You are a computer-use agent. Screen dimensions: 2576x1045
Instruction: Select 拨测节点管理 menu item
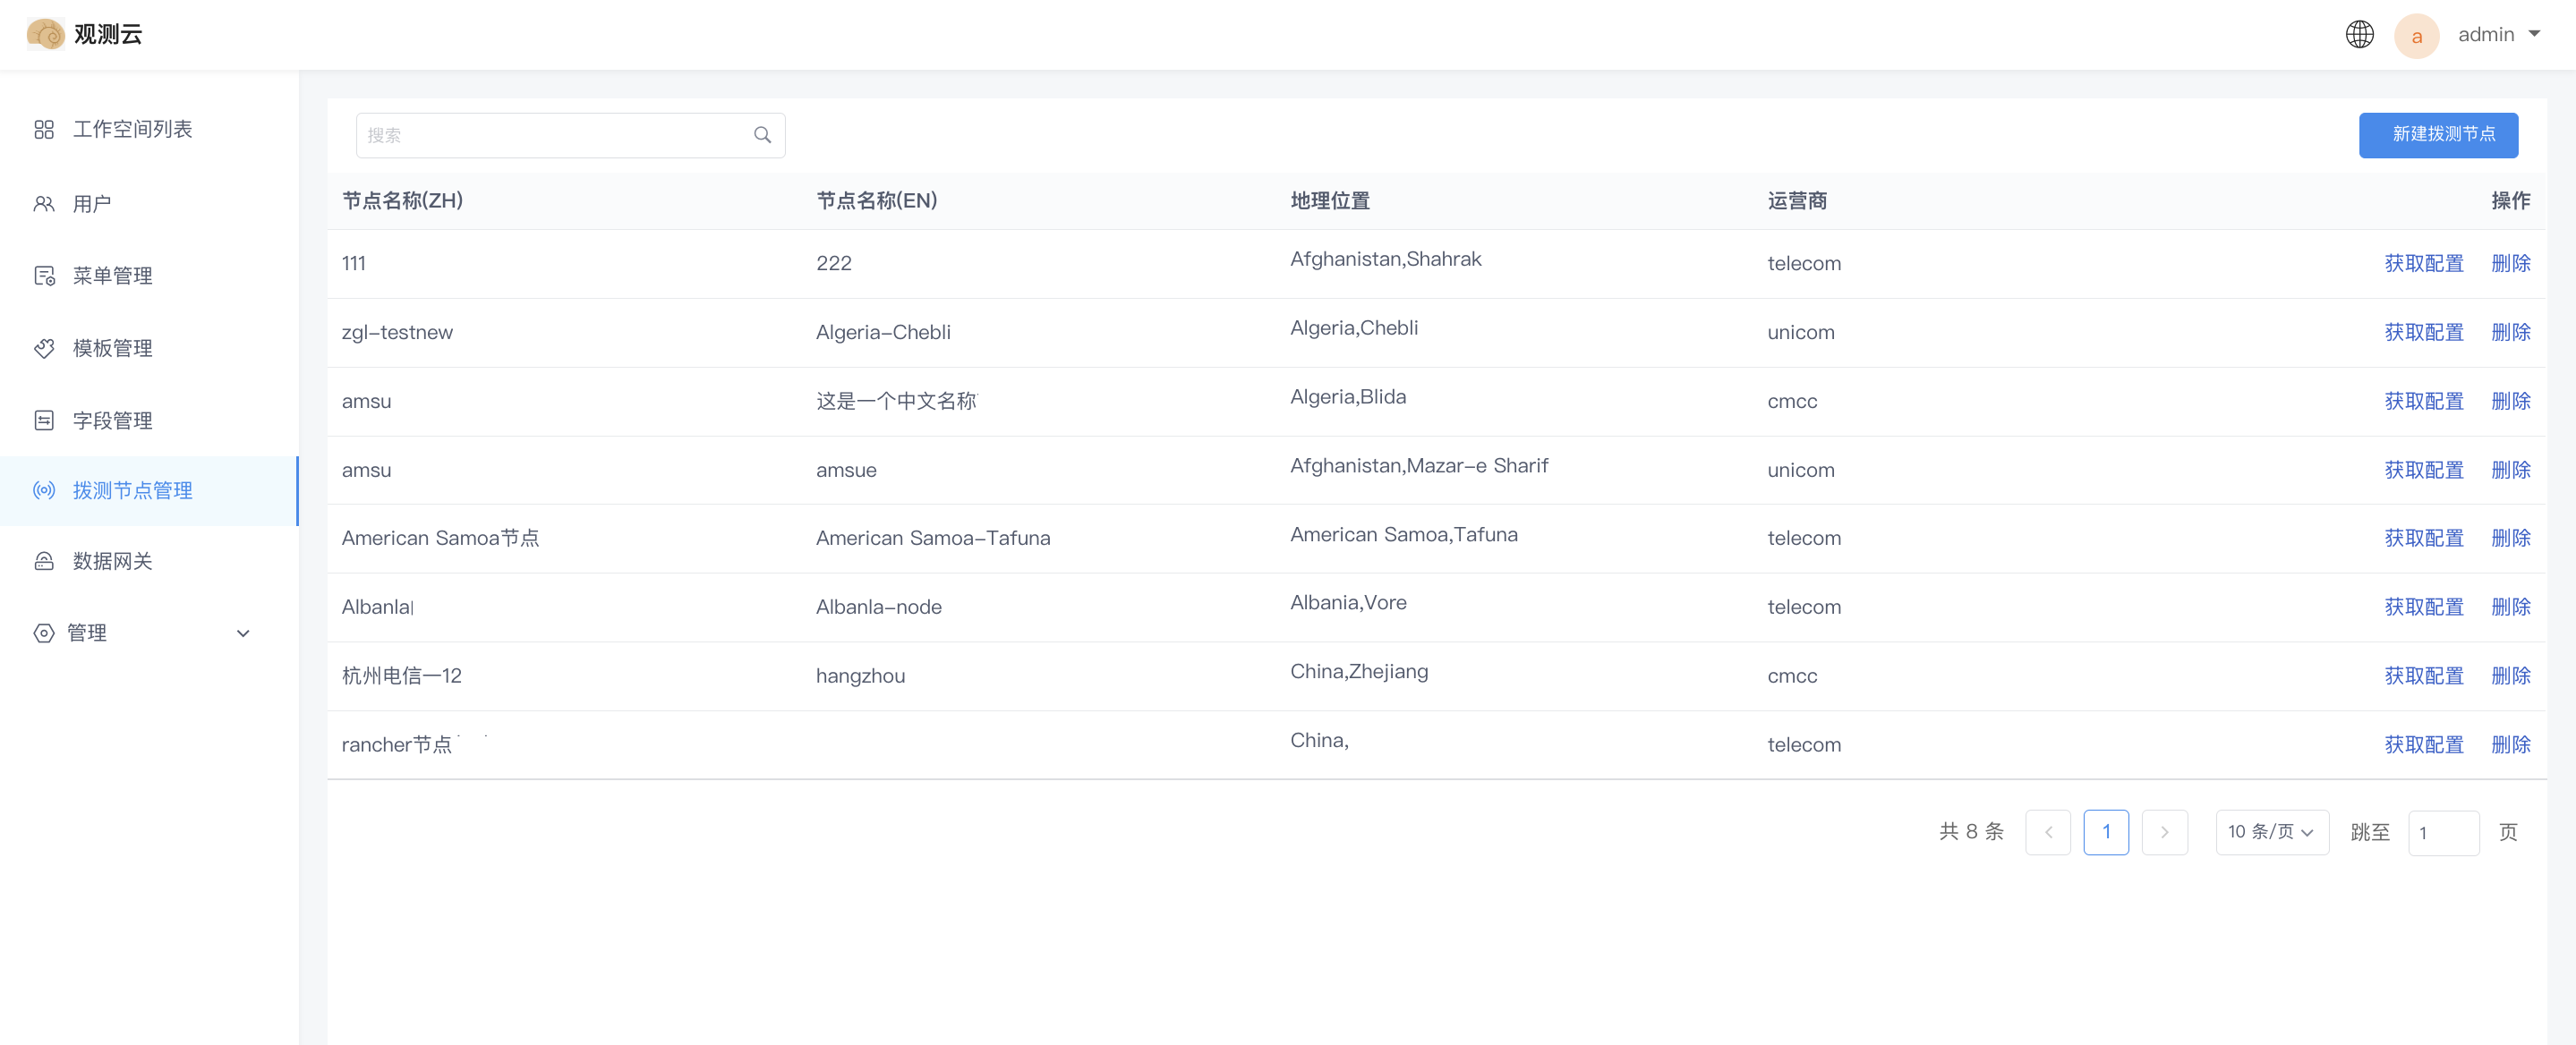pos(149,491)
